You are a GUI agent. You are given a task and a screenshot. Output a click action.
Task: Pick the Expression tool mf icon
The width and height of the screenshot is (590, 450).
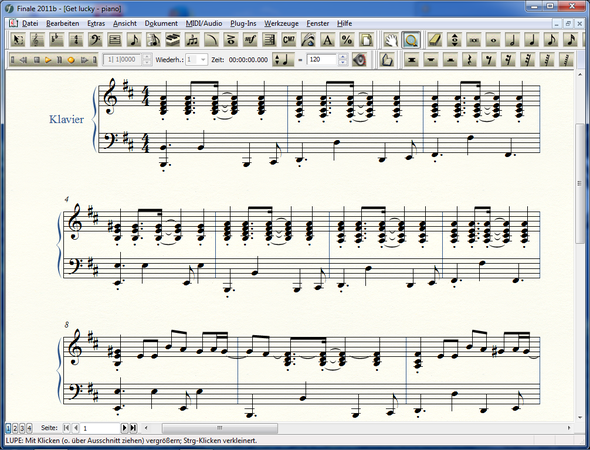pos(250,40)
